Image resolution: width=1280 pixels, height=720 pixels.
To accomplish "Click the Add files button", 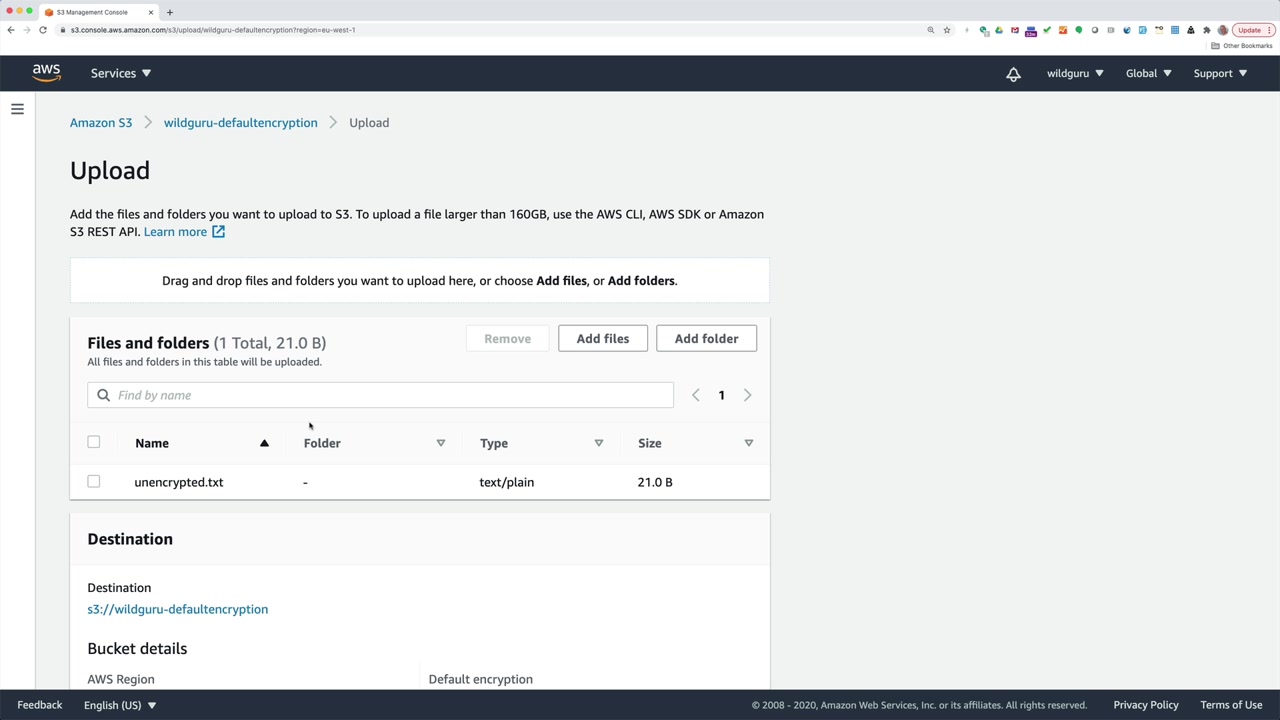I will (x=603, y=339).
